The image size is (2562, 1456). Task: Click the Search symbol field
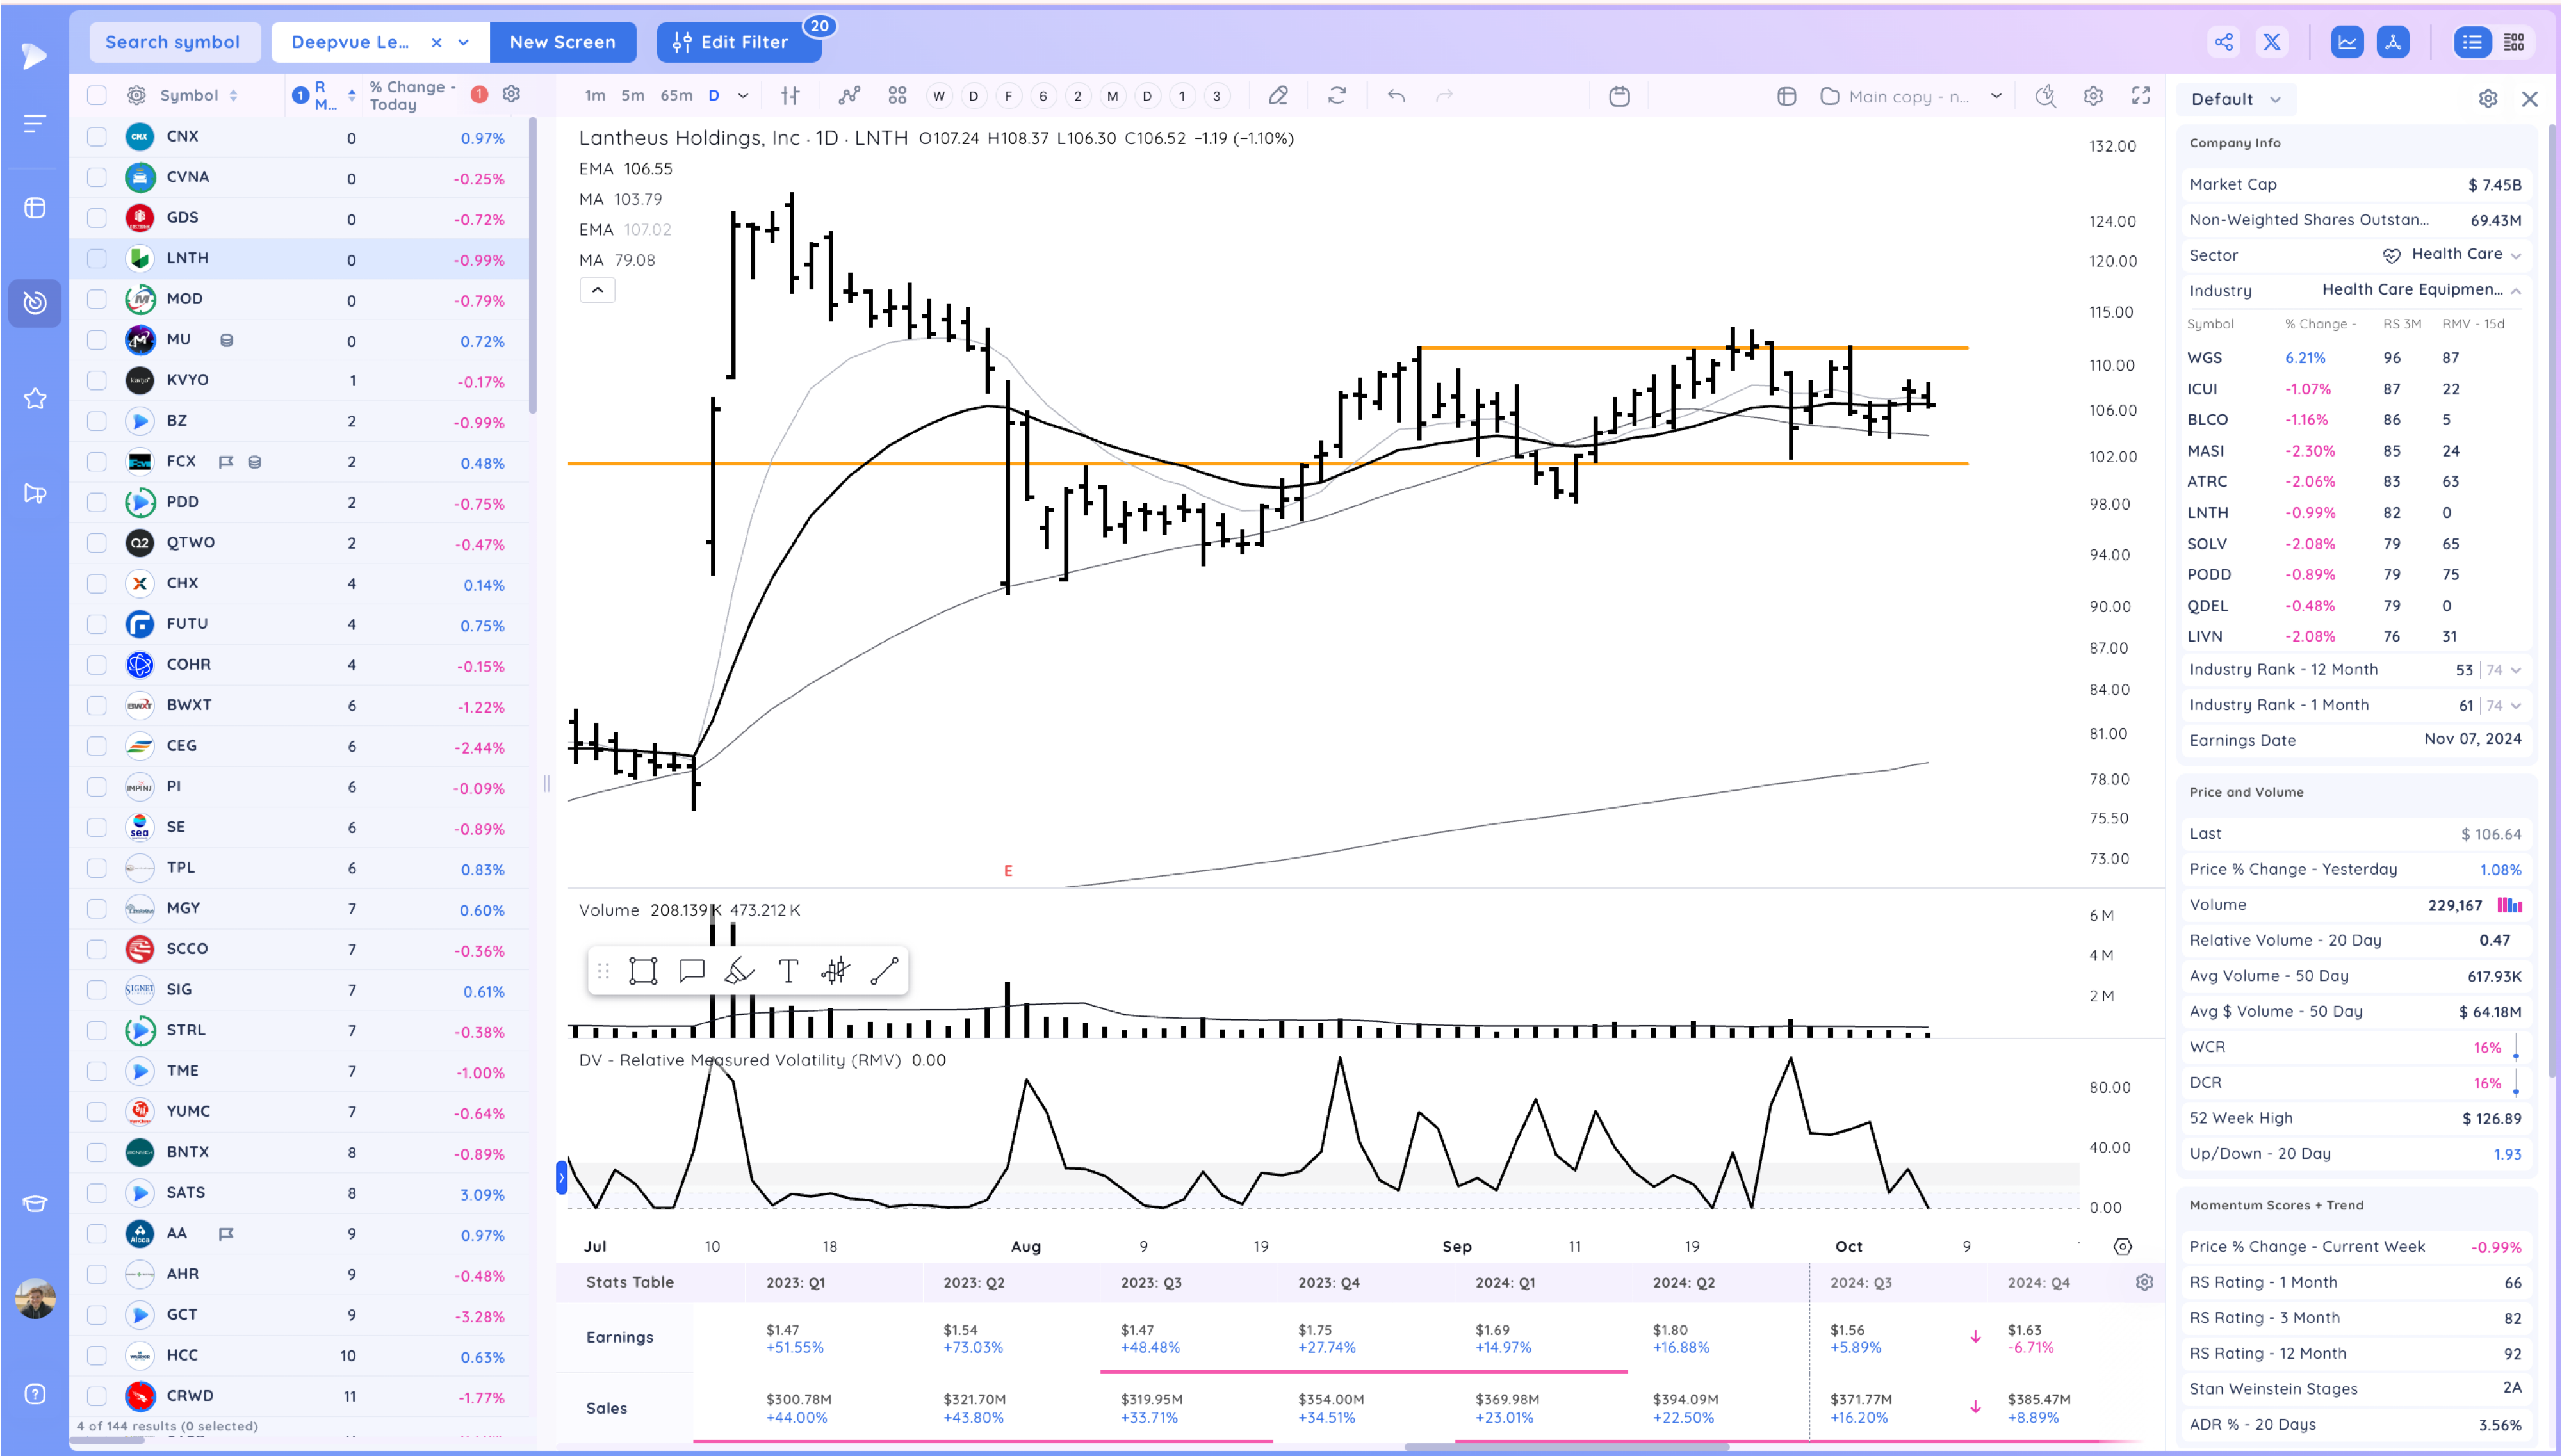[173, 42]
